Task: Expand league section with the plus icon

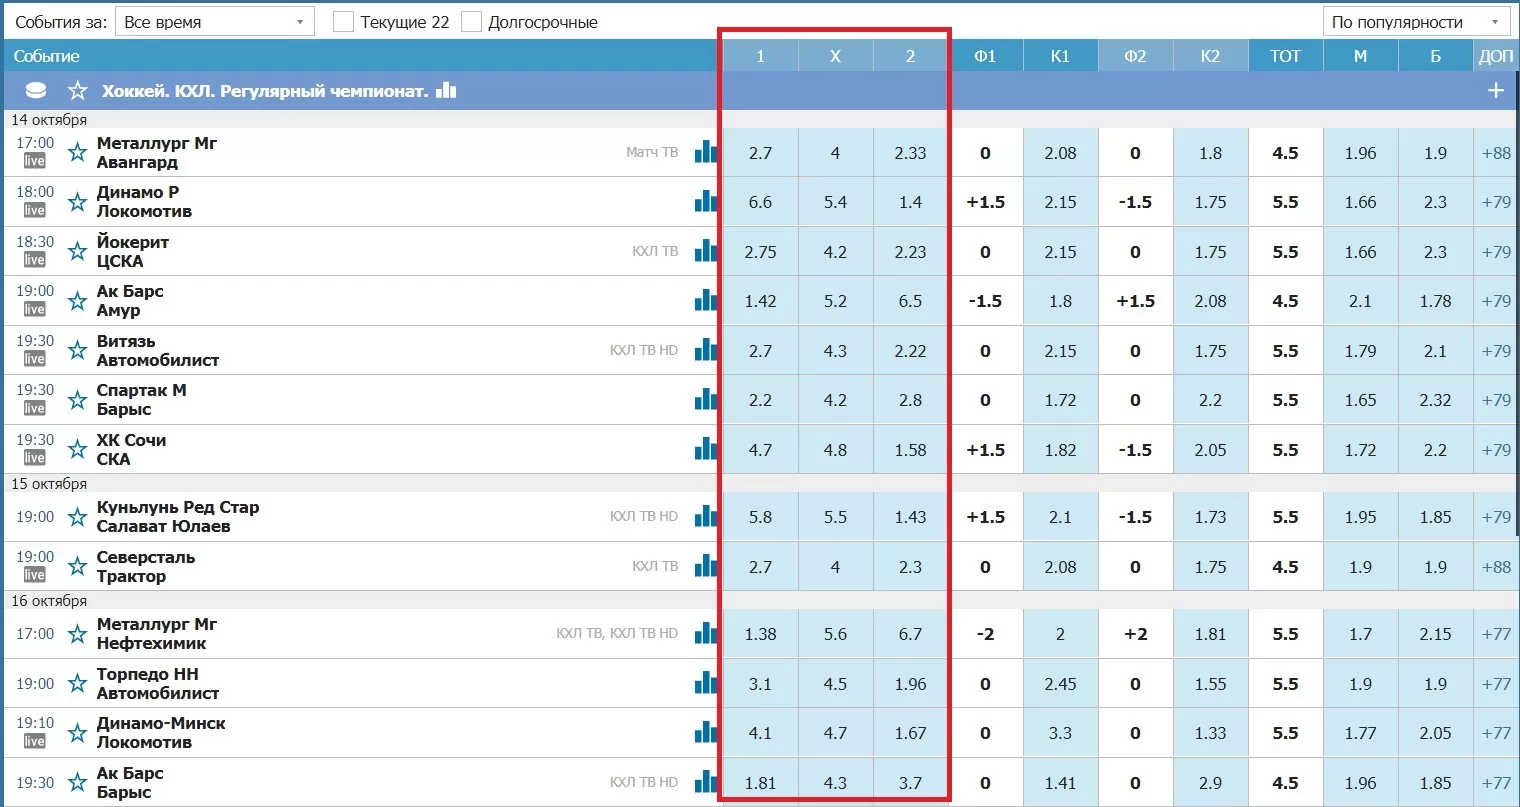Action: (x=1495, y=91)
